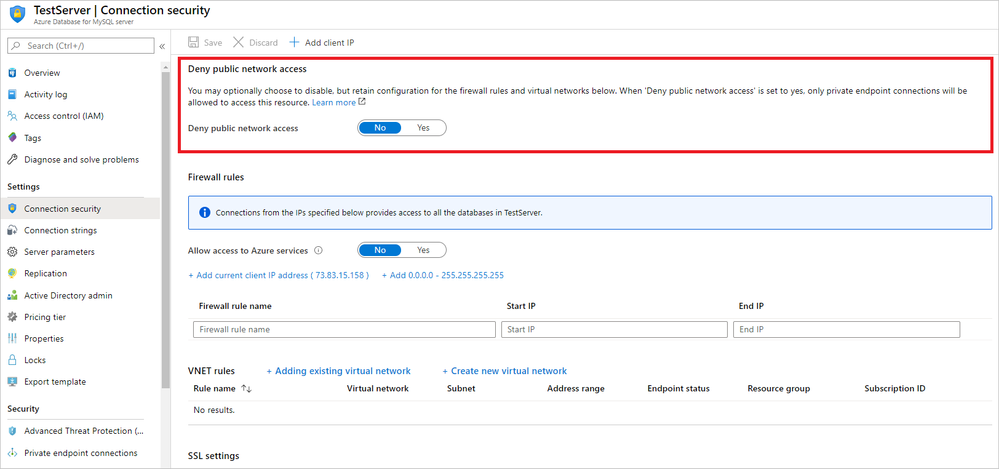Click the Properties bars icon
The width and height of the screenshot is (999, 469).
(11, 338)
